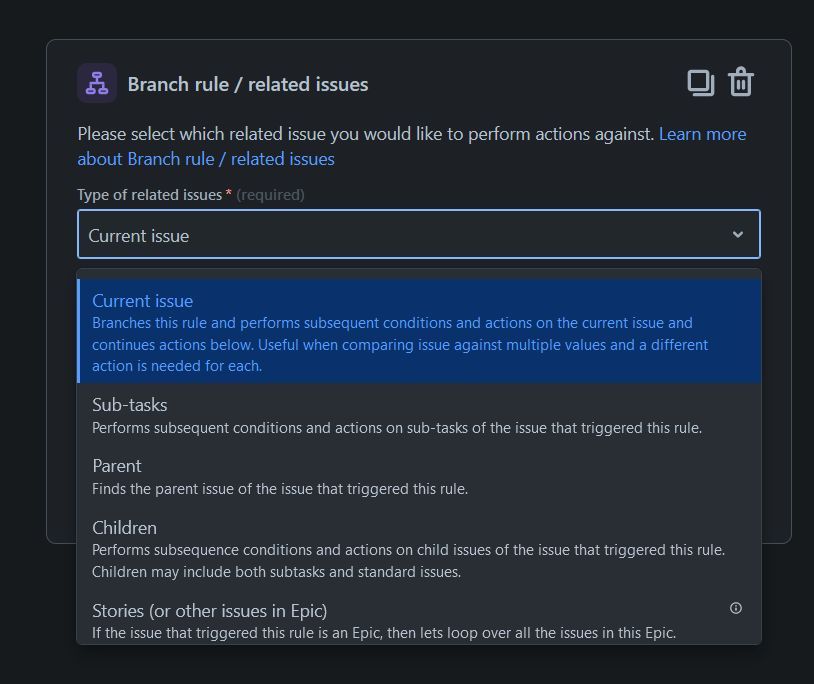Click the Sub-tasks option description text

397,428
